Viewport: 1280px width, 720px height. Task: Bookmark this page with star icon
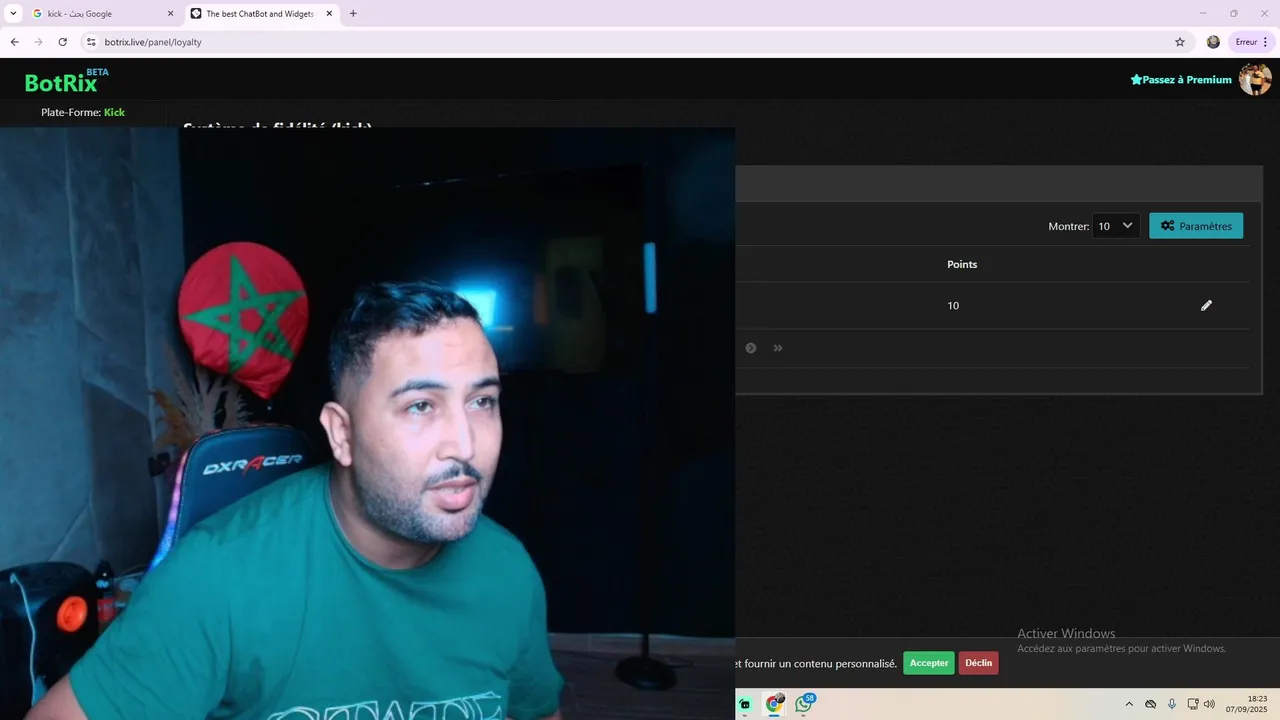pos(1180,42)
